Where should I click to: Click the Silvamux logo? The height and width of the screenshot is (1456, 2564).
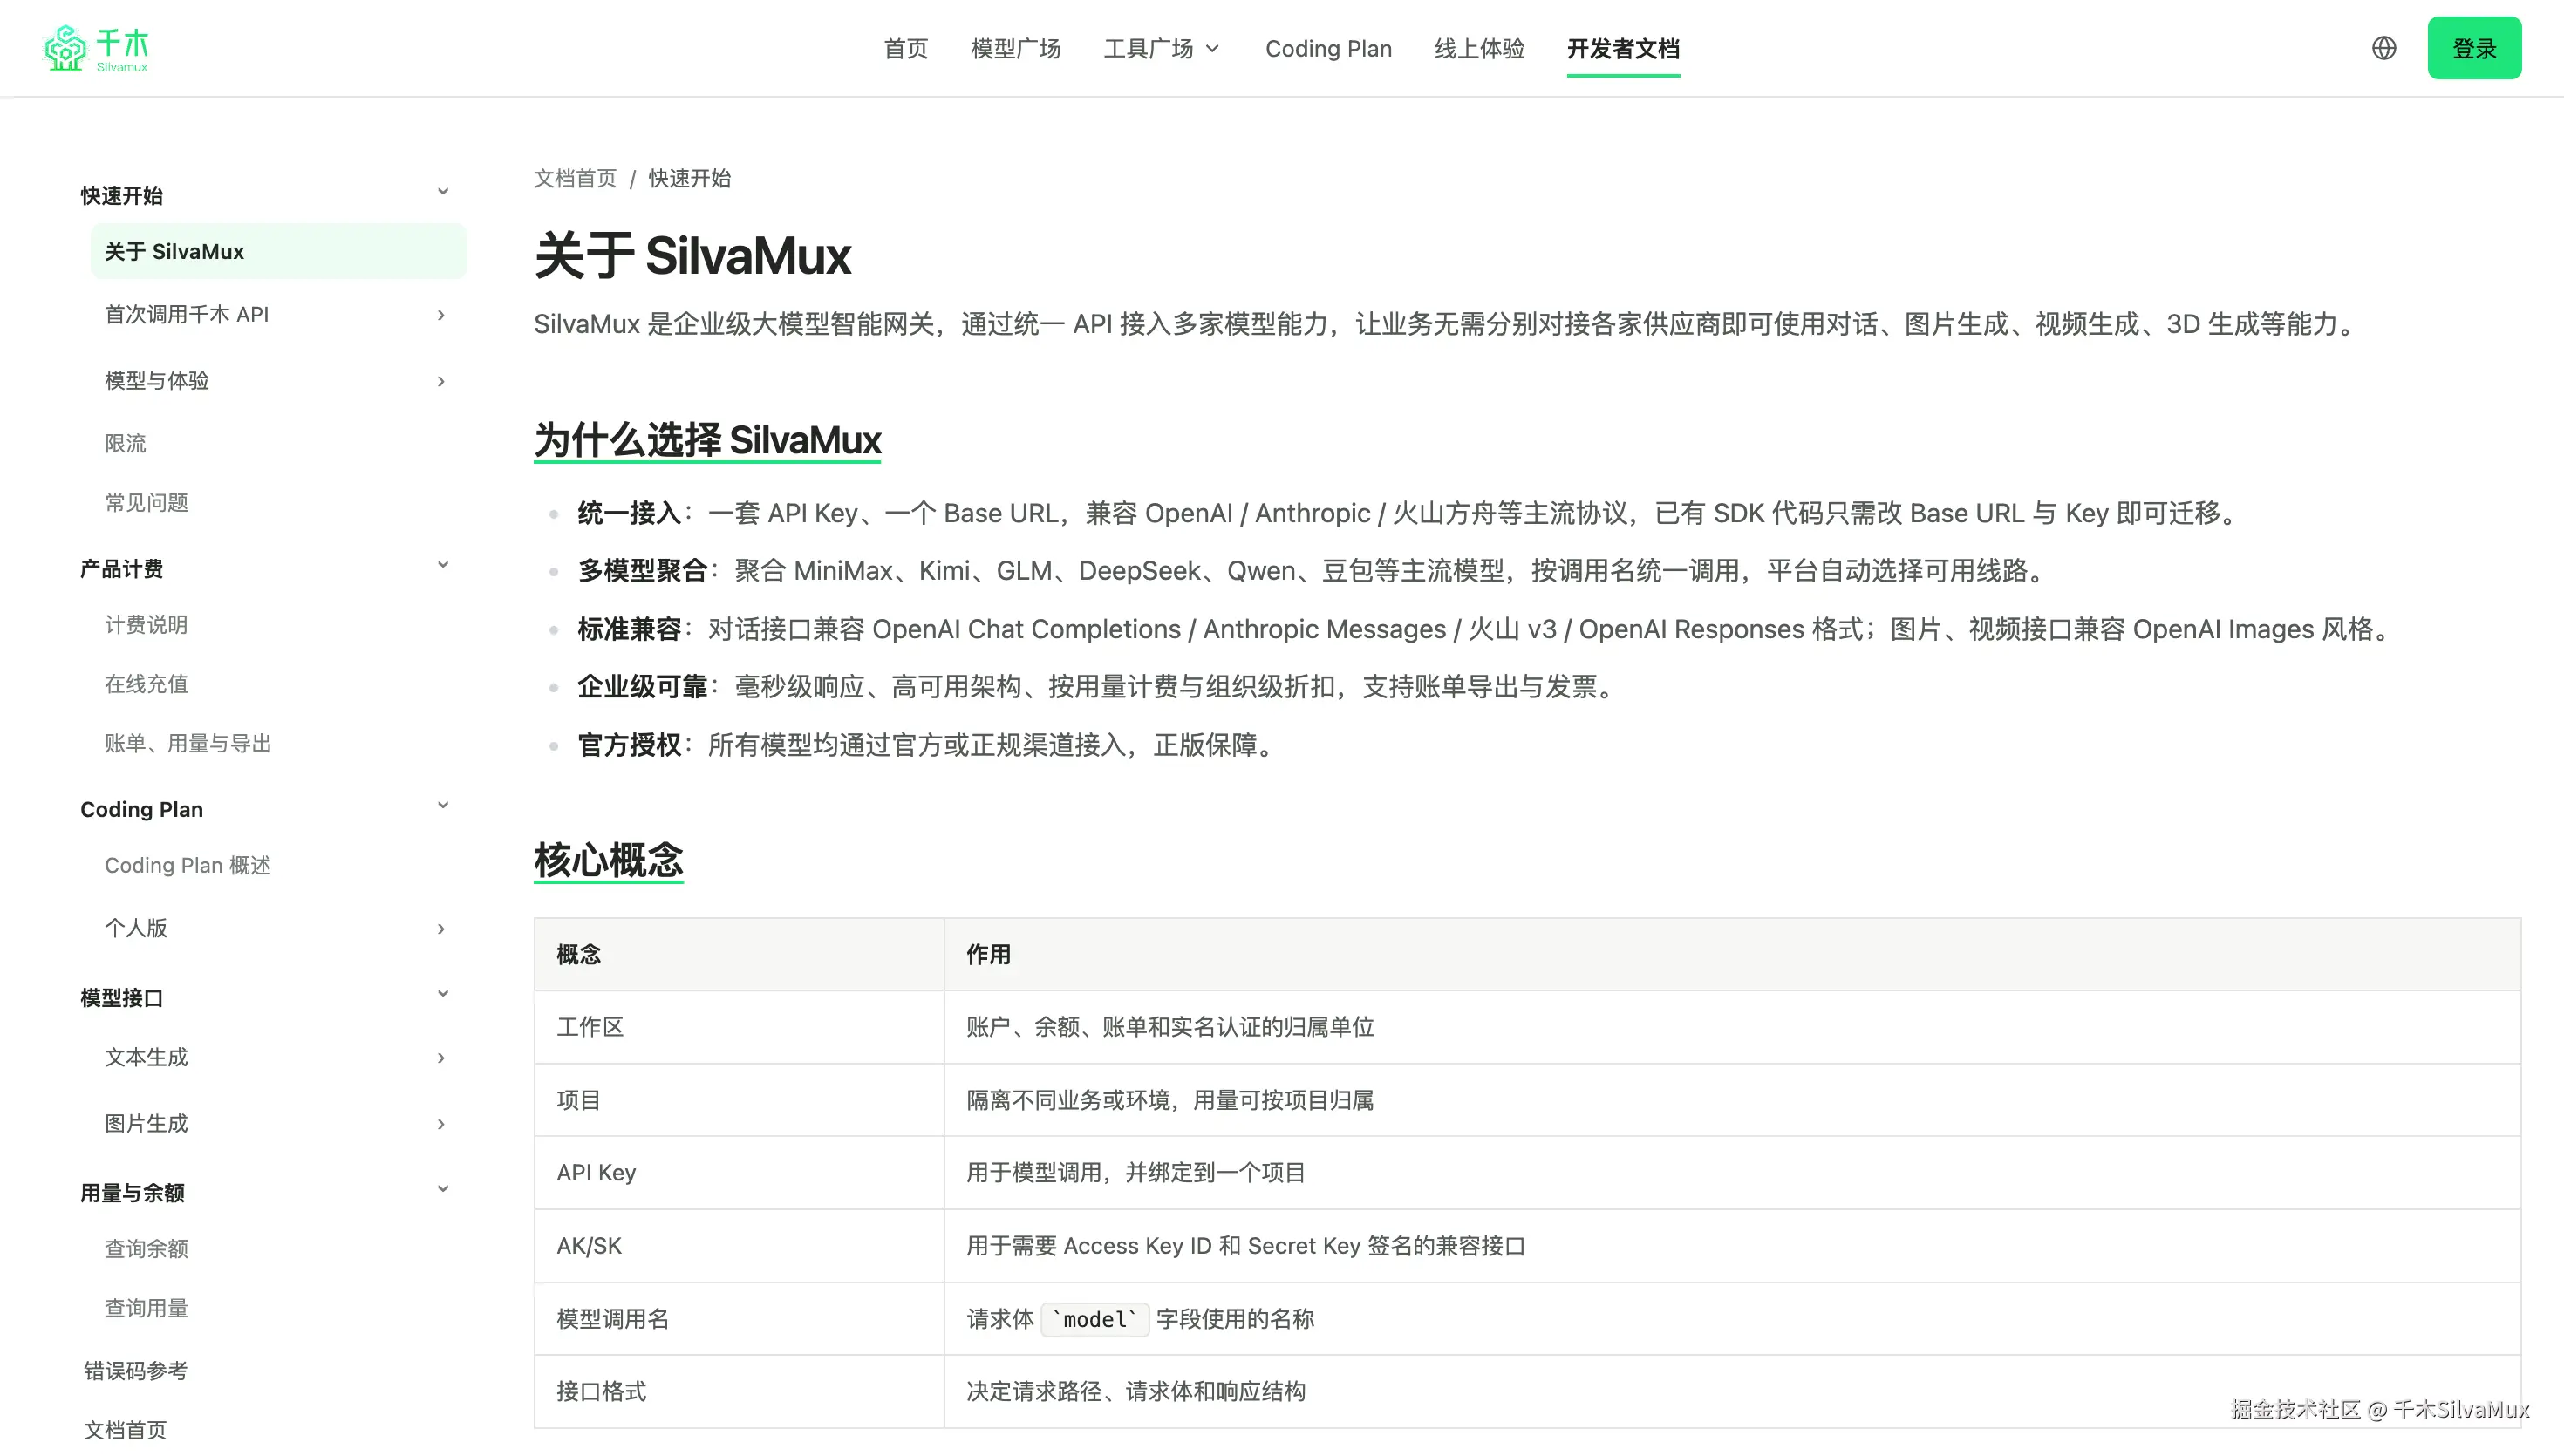96,48
